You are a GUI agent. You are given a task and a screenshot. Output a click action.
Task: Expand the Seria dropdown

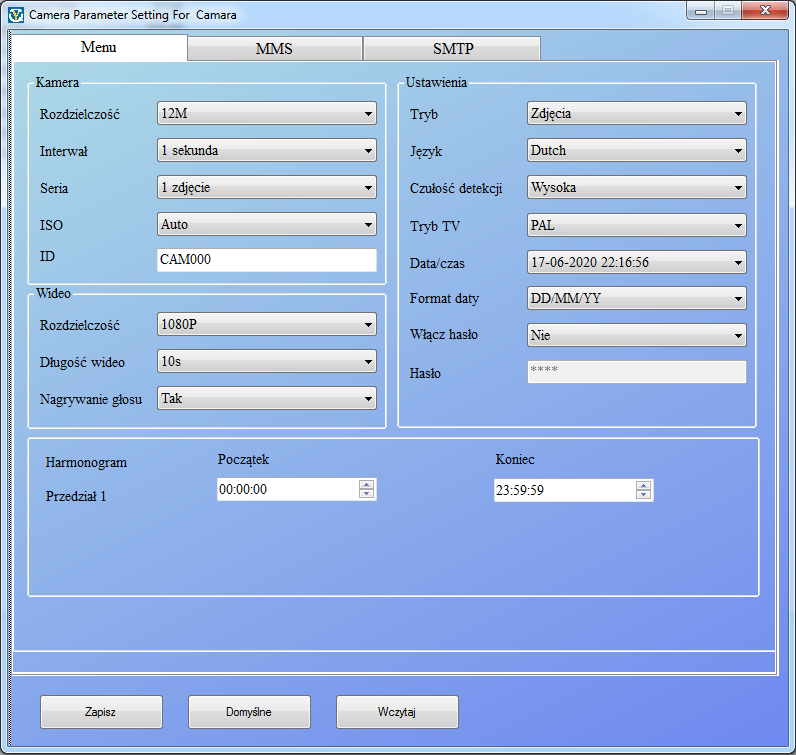[267, 187]
